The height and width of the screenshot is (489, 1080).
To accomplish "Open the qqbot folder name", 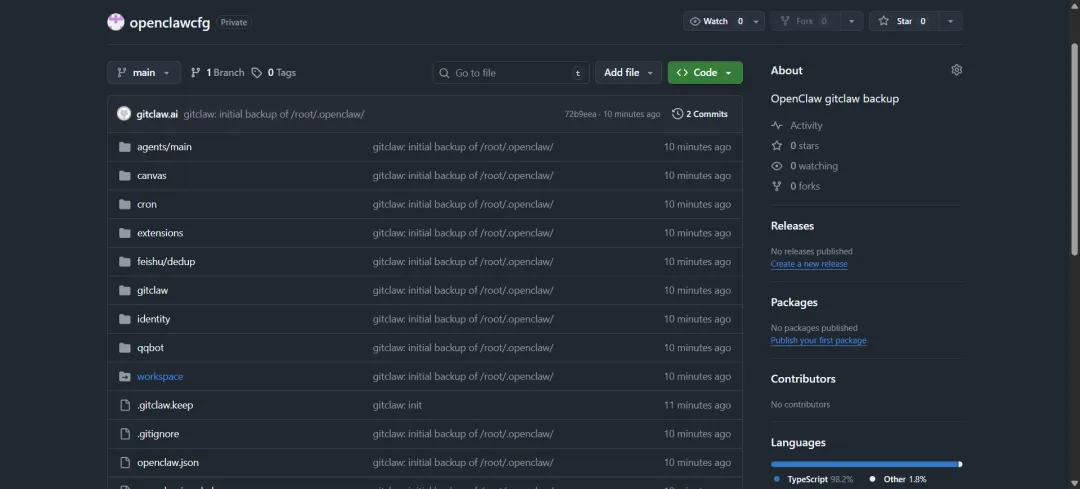I will pyautogui.click(x=150, y=348).
